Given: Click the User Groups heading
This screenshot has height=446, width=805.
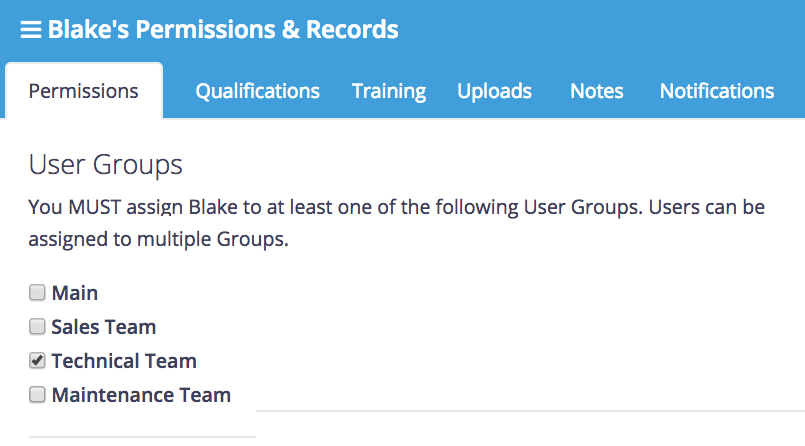Looking at the screenshot, I should pyautogui.click(x=106, y=164).
